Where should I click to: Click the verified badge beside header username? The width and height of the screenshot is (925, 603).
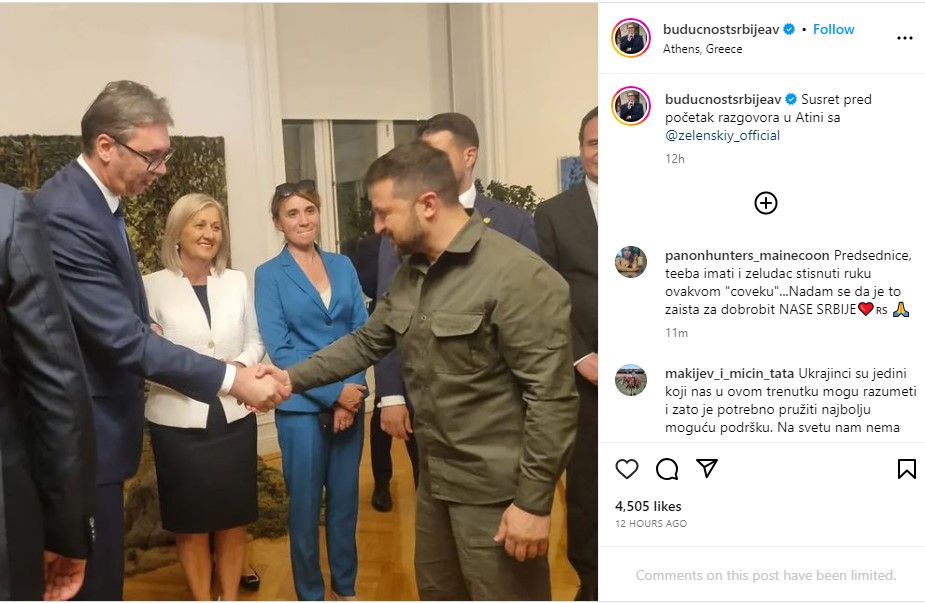pyautogui.click(x=789, y=29)
